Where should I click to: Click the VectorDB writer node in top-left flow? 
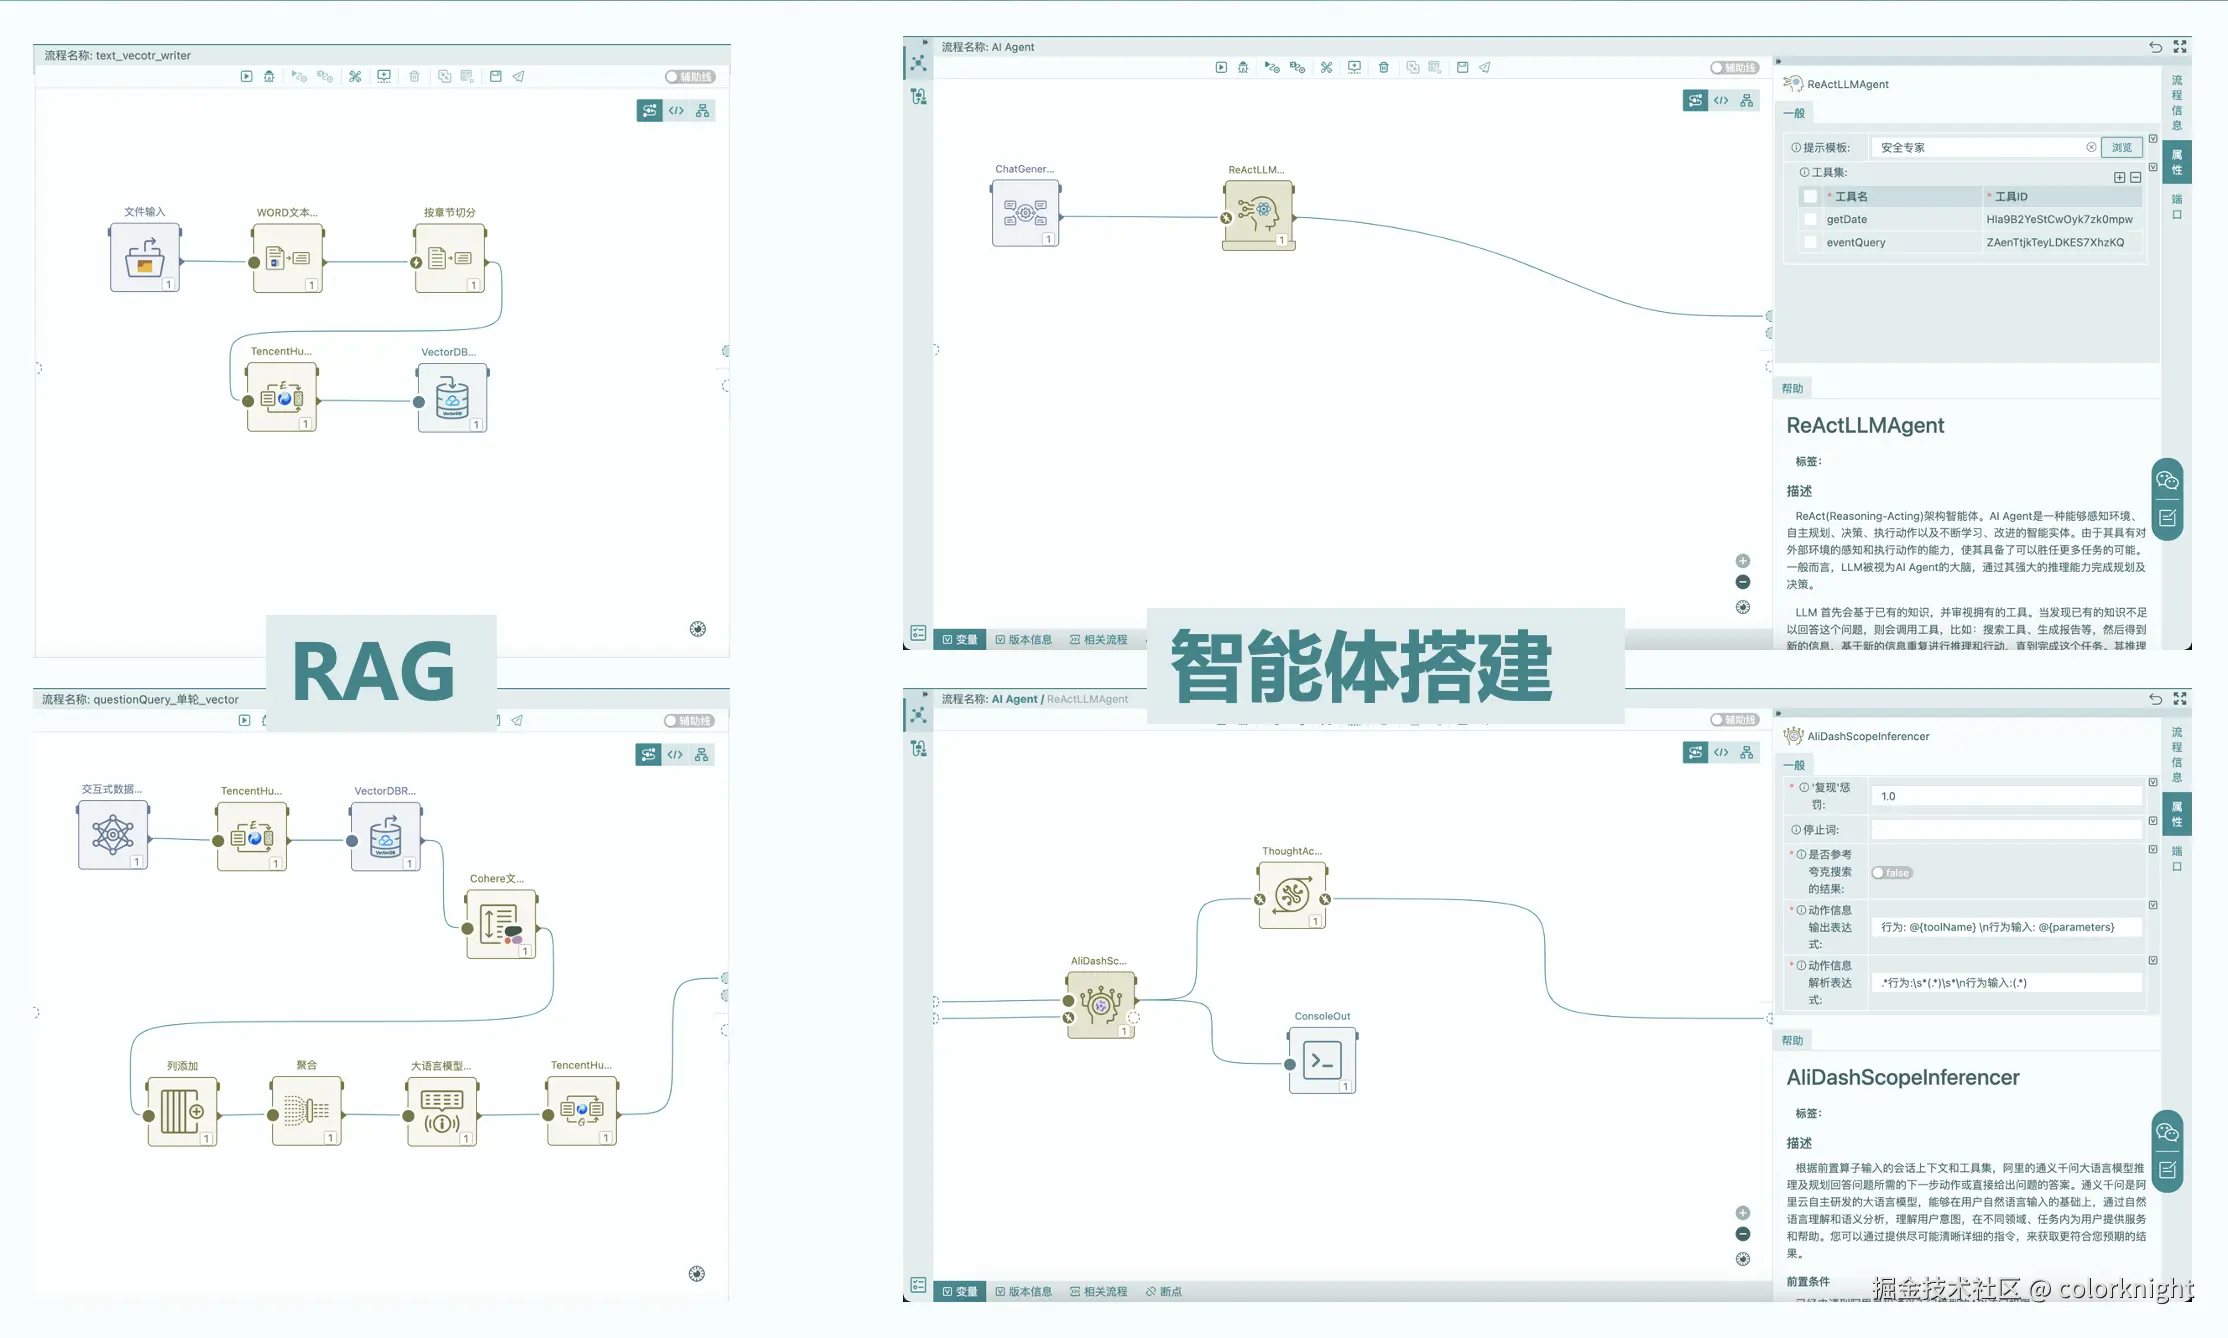click(x=452, y=398)
